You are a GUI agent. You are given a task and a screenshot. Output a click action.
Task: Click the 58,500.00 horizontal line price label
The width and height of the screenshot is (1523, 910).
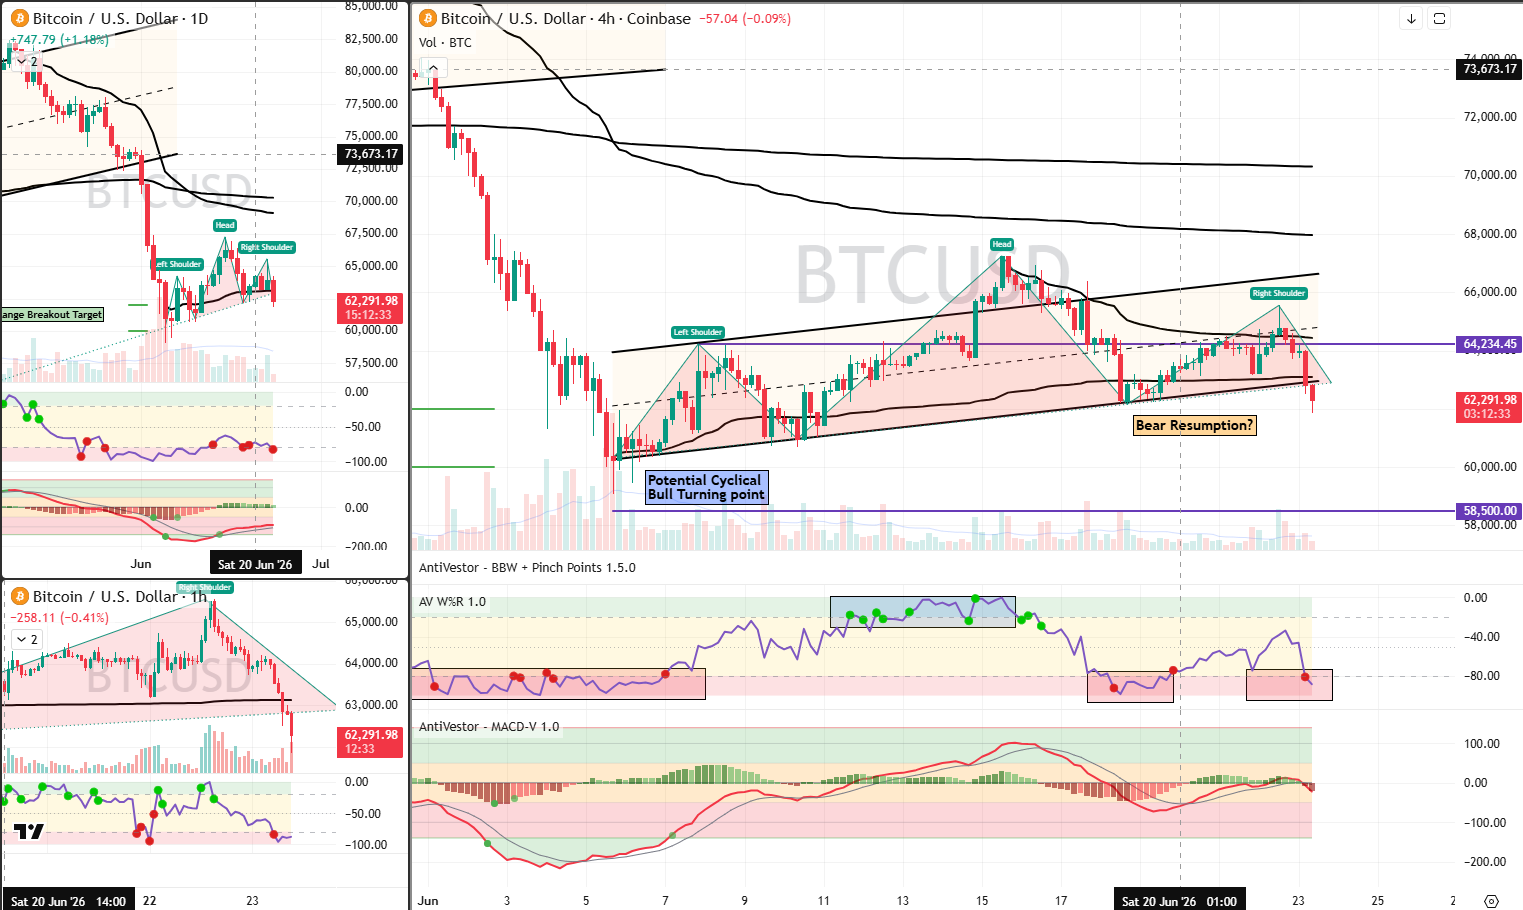(x=1489, y=511)
